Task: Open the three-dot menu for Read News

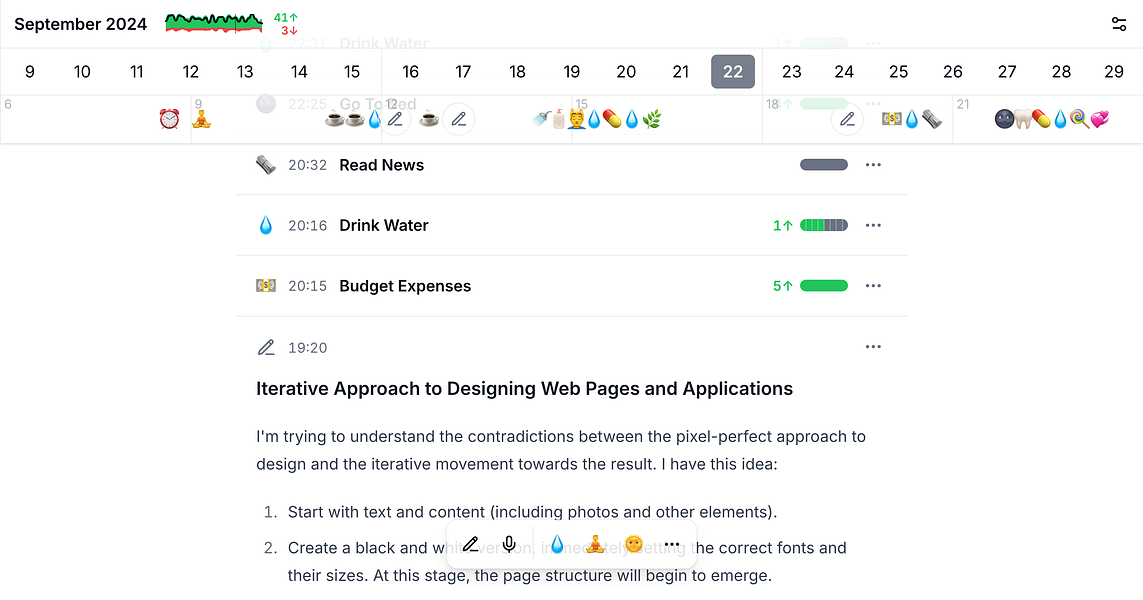Action: (873, 165)
